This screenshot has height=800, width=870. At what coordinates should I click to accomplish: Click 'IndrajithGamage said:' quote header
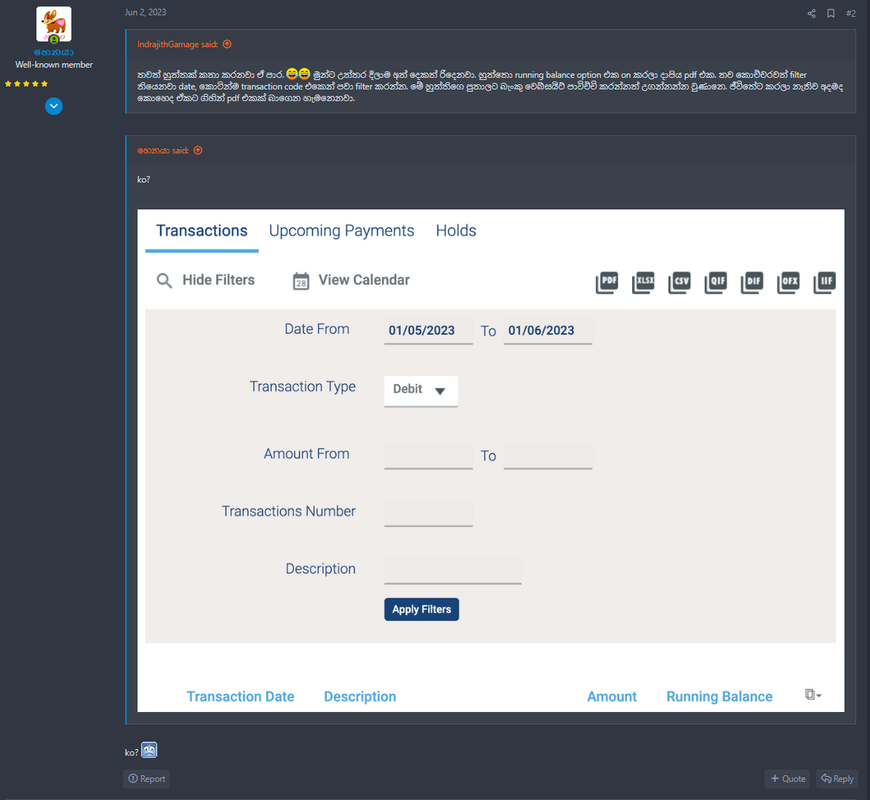[x=178, y=44]
